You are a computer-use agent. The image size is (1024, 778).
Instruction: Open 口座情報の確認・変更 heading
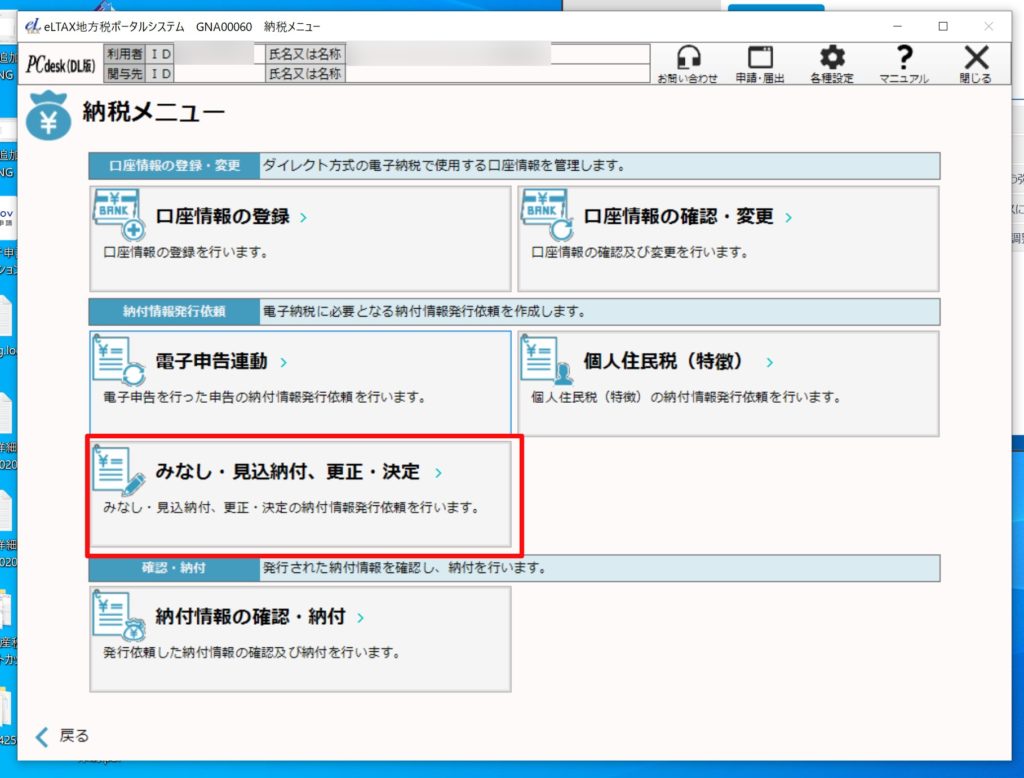click(x=678, y=216)
